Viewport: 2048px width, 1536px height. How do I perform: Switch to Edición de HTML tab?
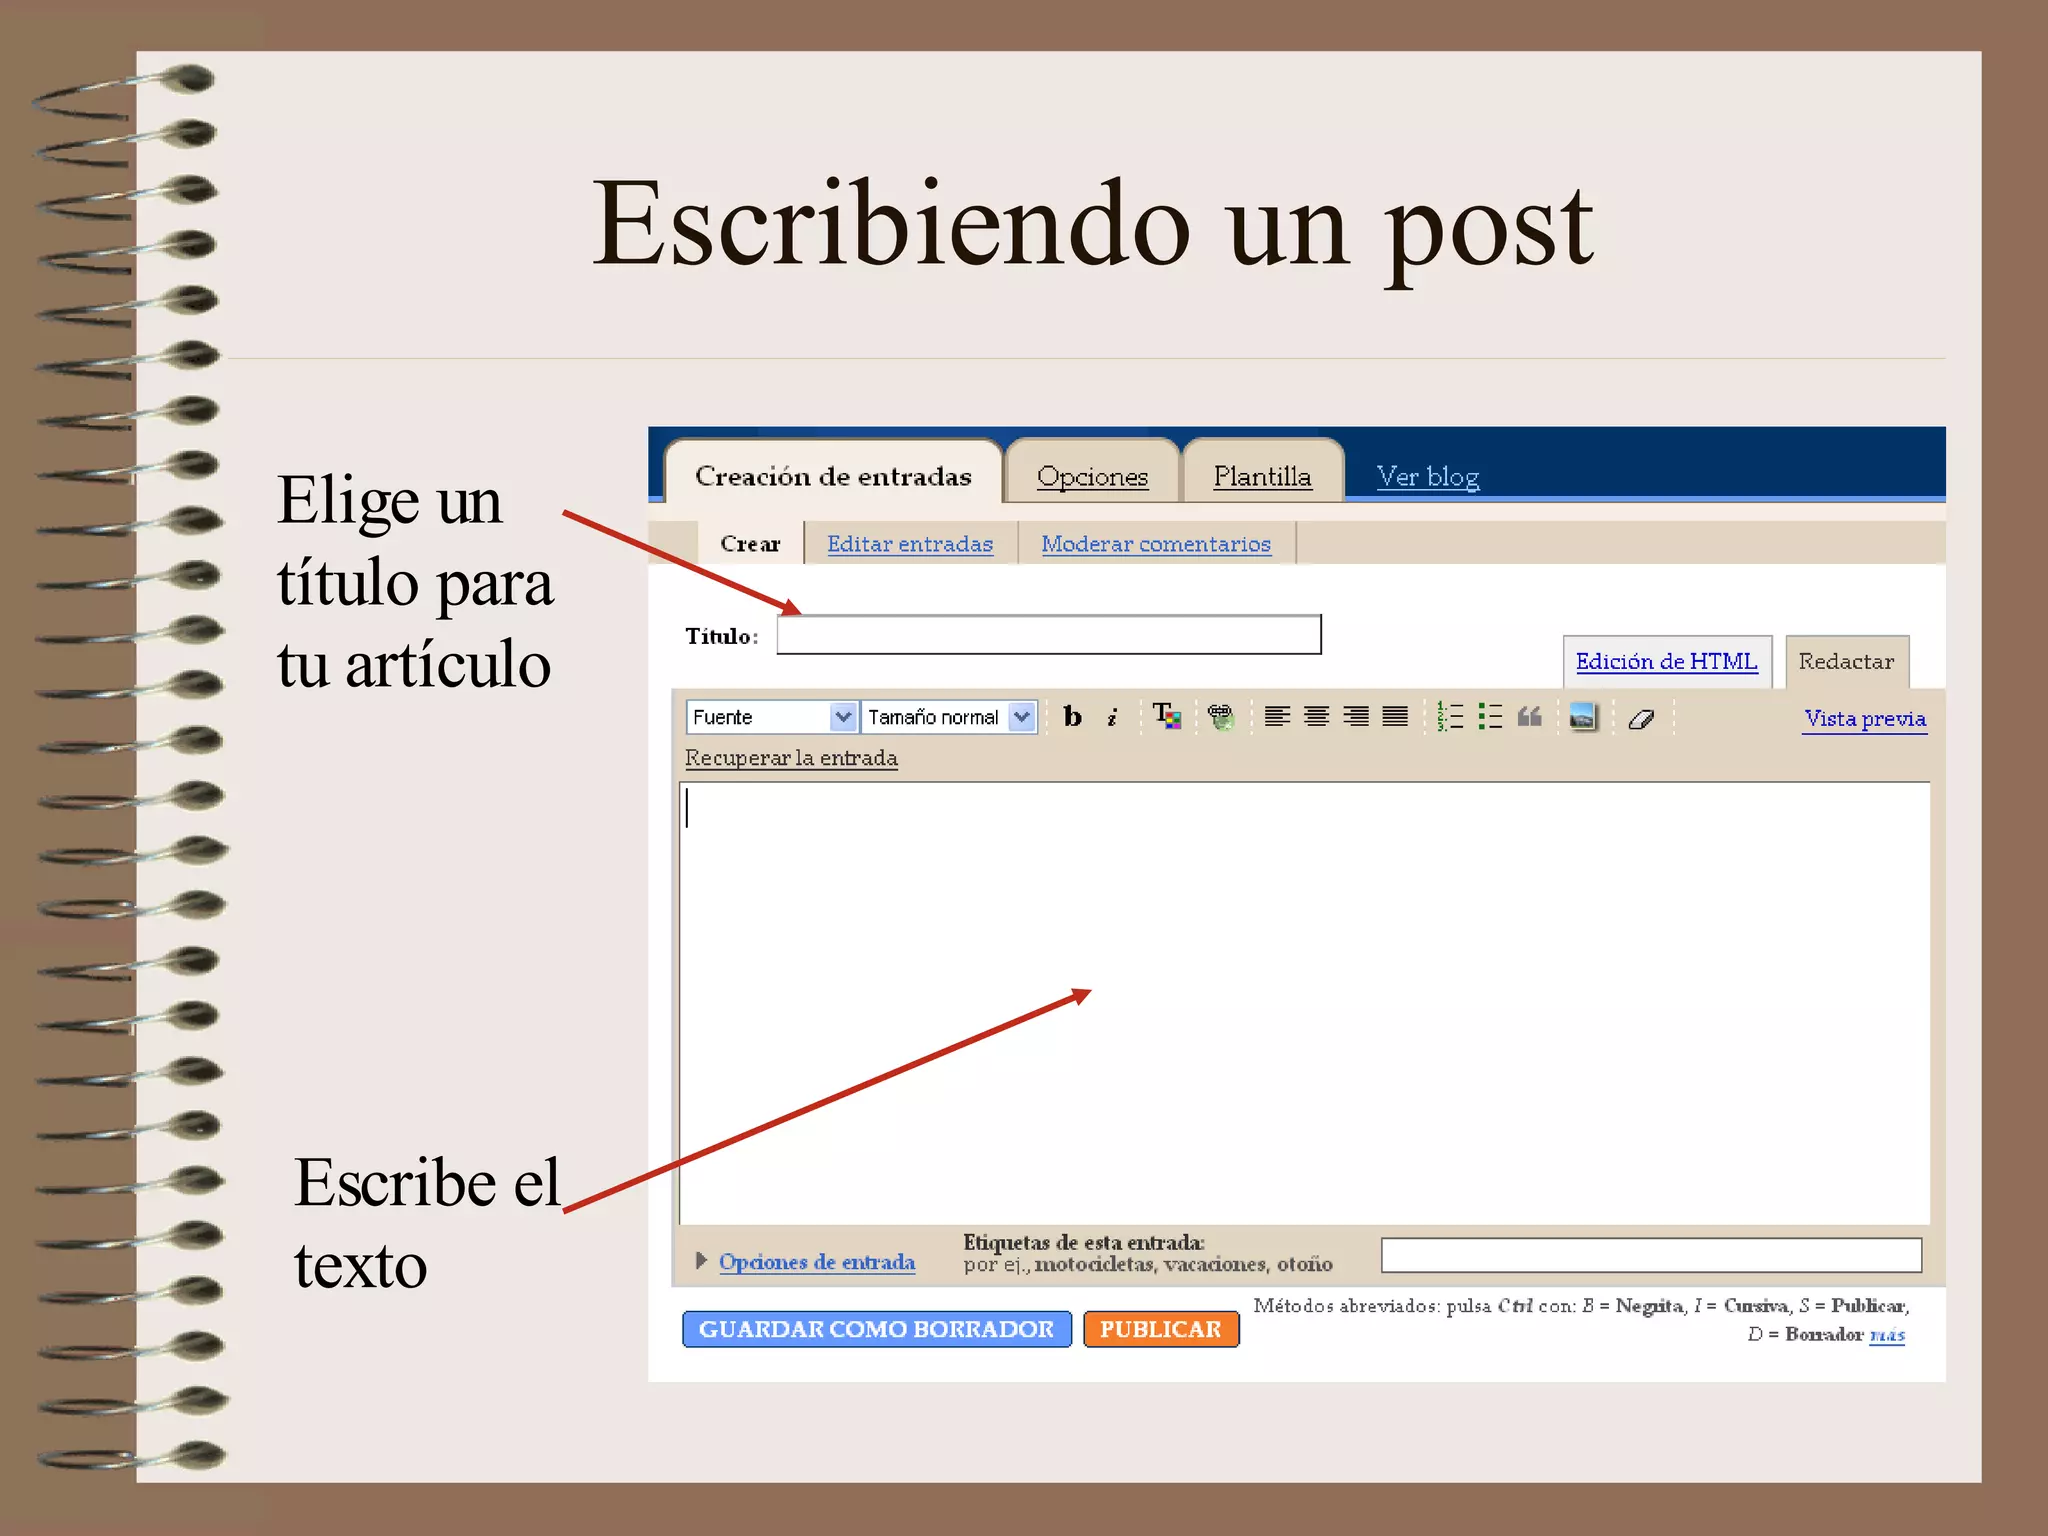pyautogui.click(x=1667, y=661)
